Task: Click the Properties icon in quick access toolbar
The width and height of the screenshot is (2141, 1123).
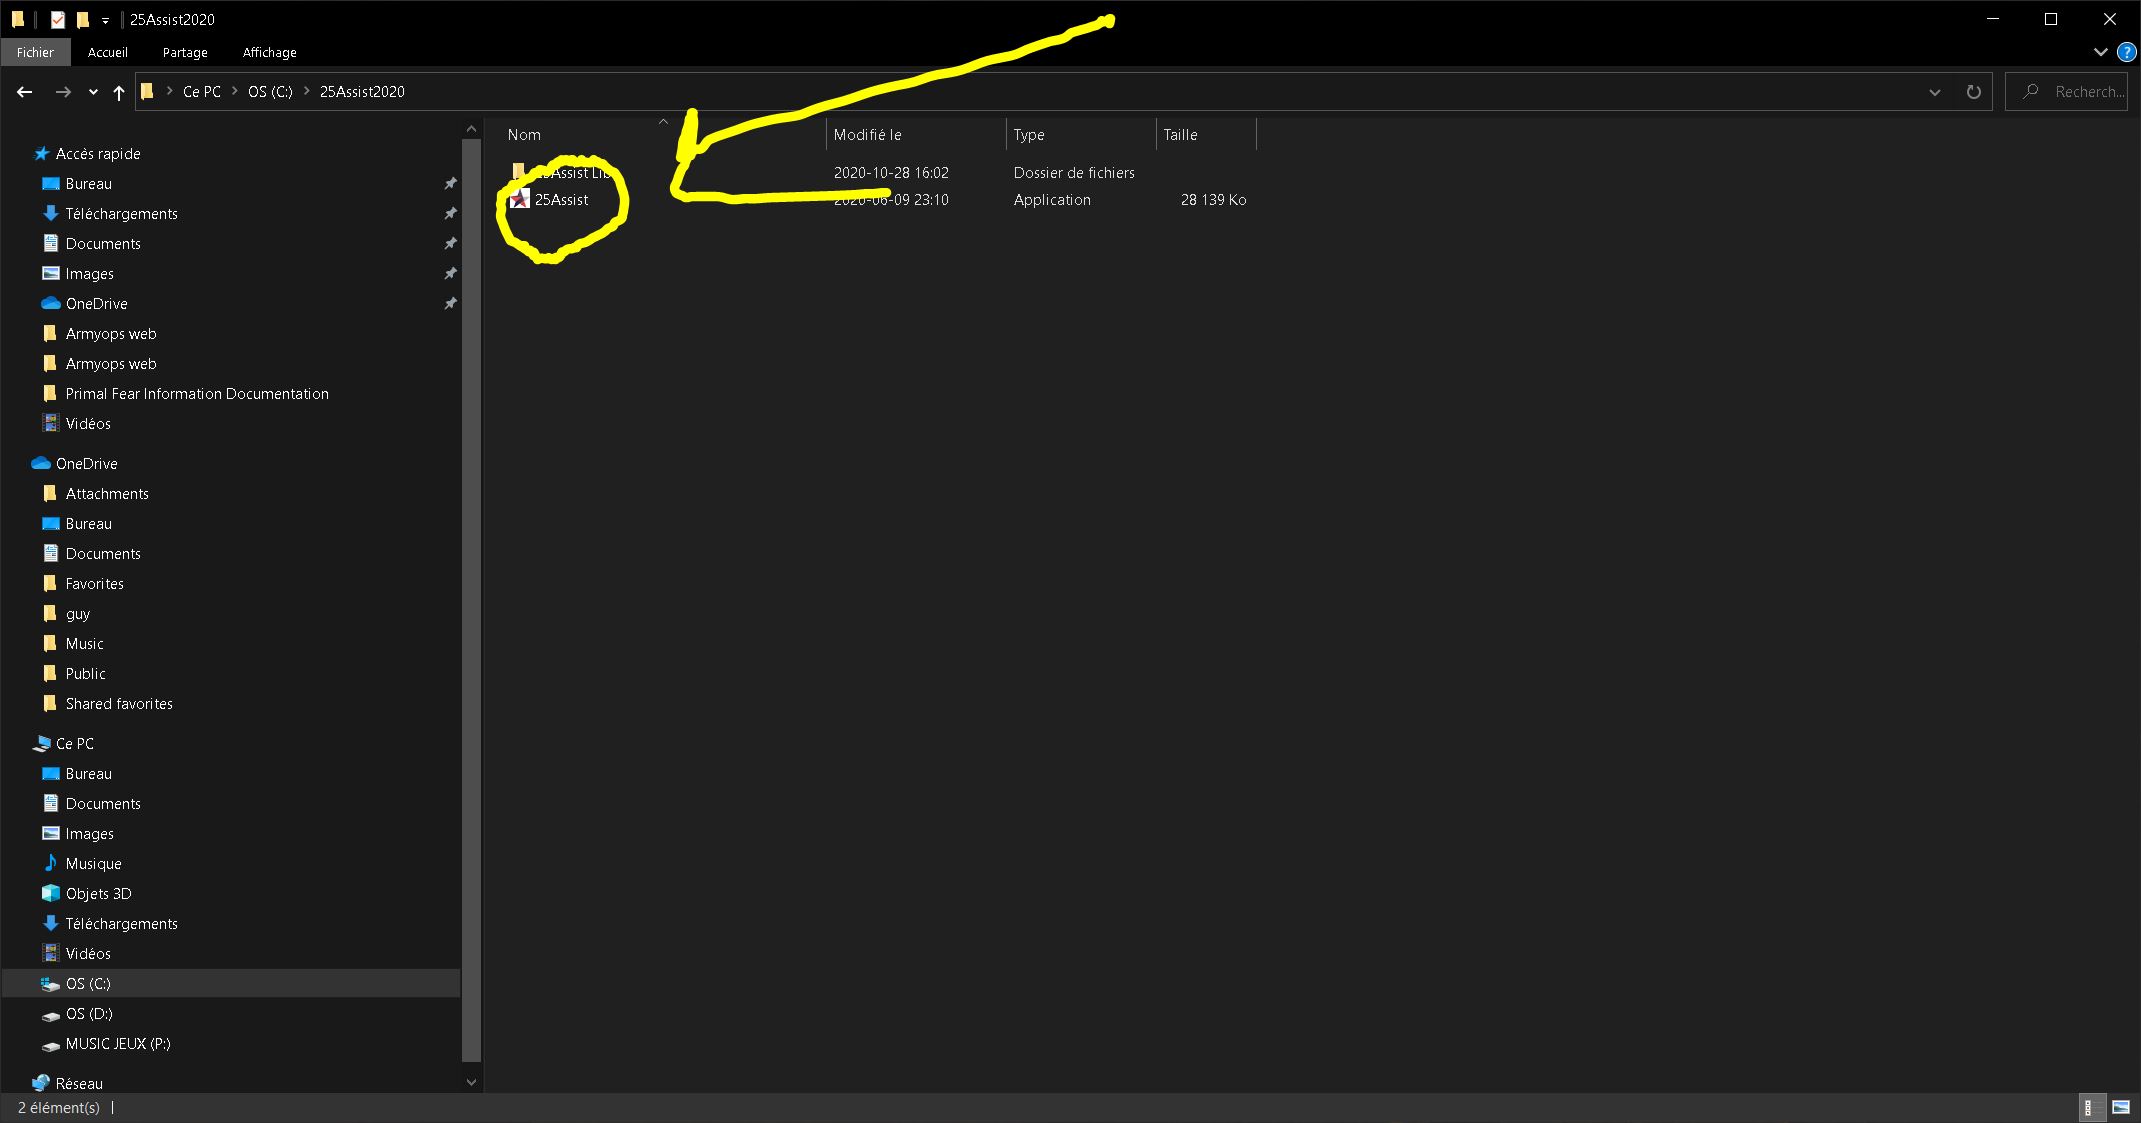Action: tap(58, 19)
